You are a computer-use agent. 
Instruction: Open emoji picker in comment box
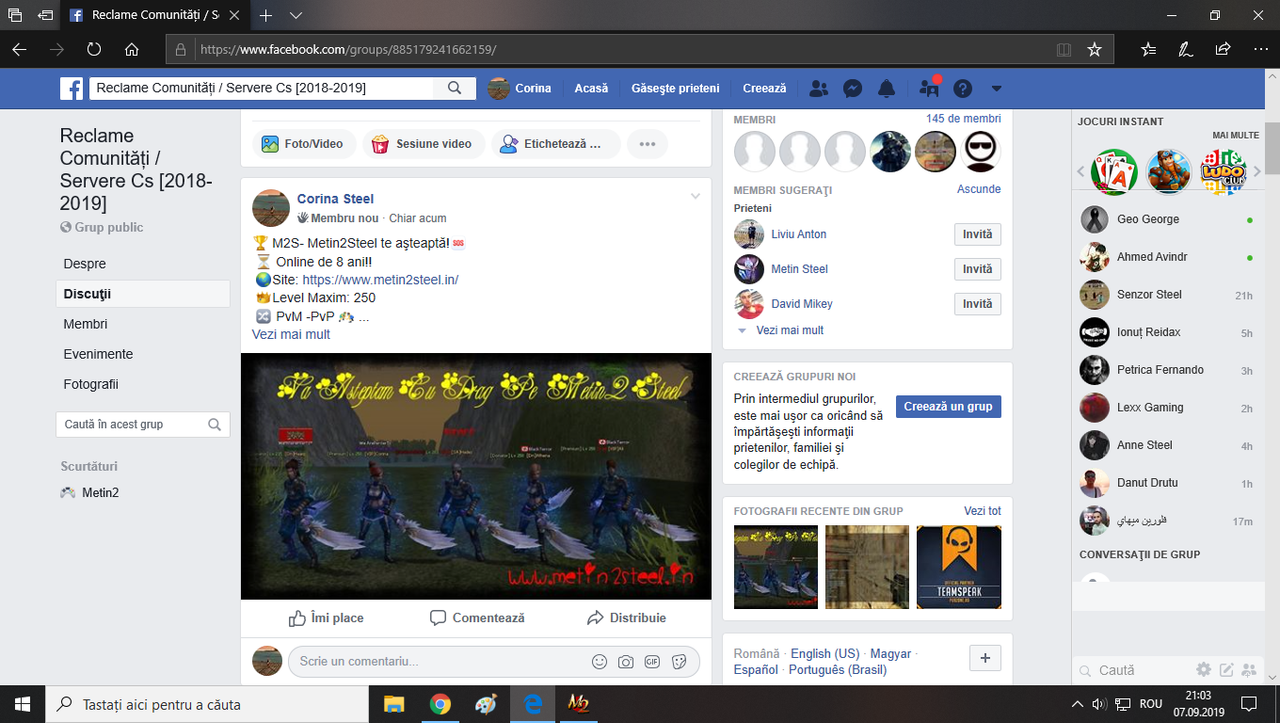tap(600, 661)
